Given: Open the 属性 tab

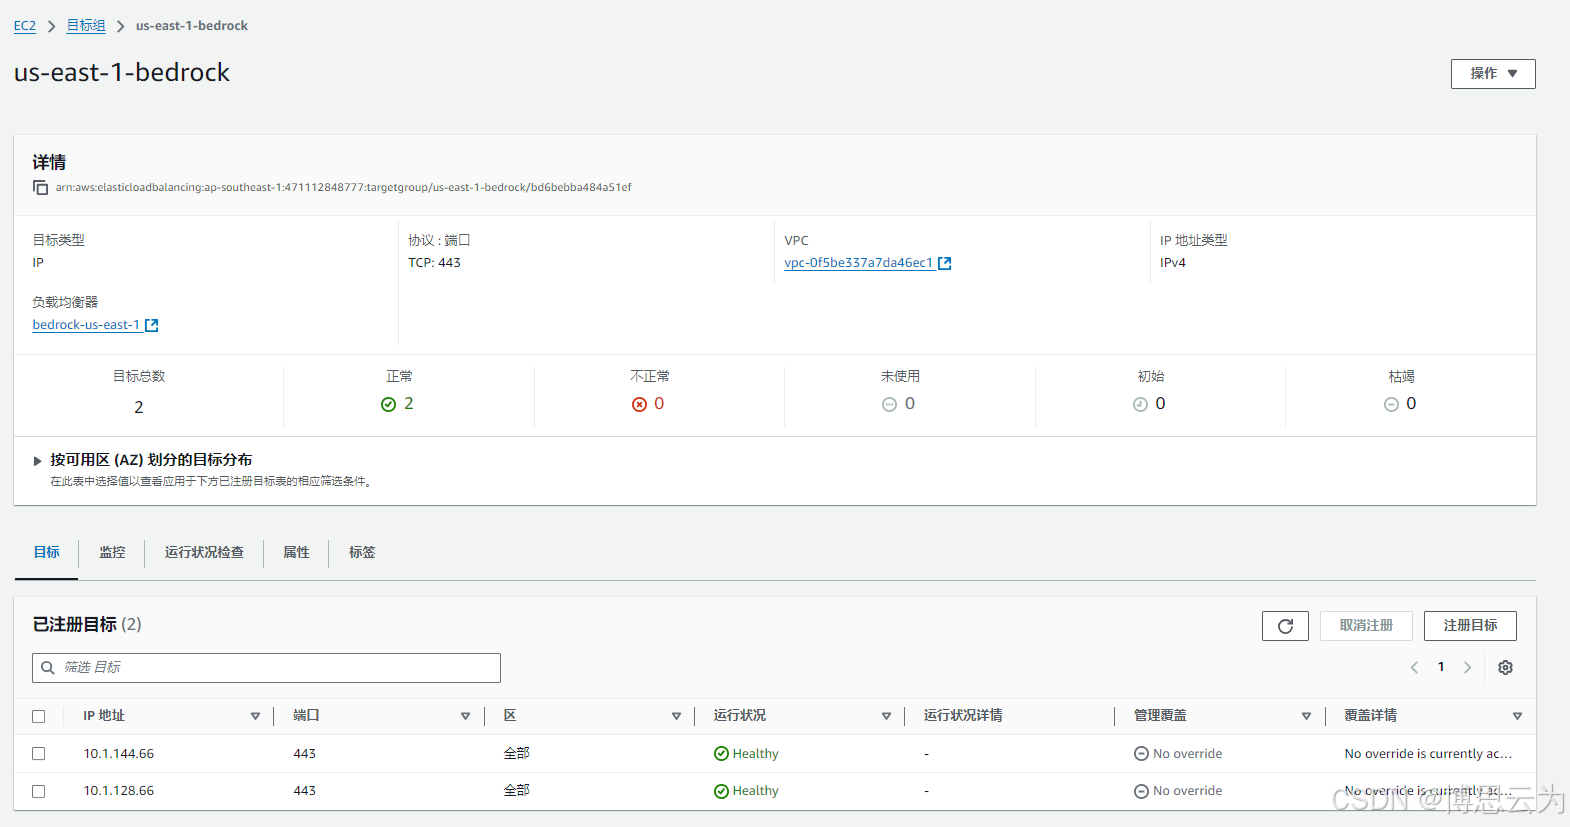Looking at the screenshot, I should click(296, 552).
